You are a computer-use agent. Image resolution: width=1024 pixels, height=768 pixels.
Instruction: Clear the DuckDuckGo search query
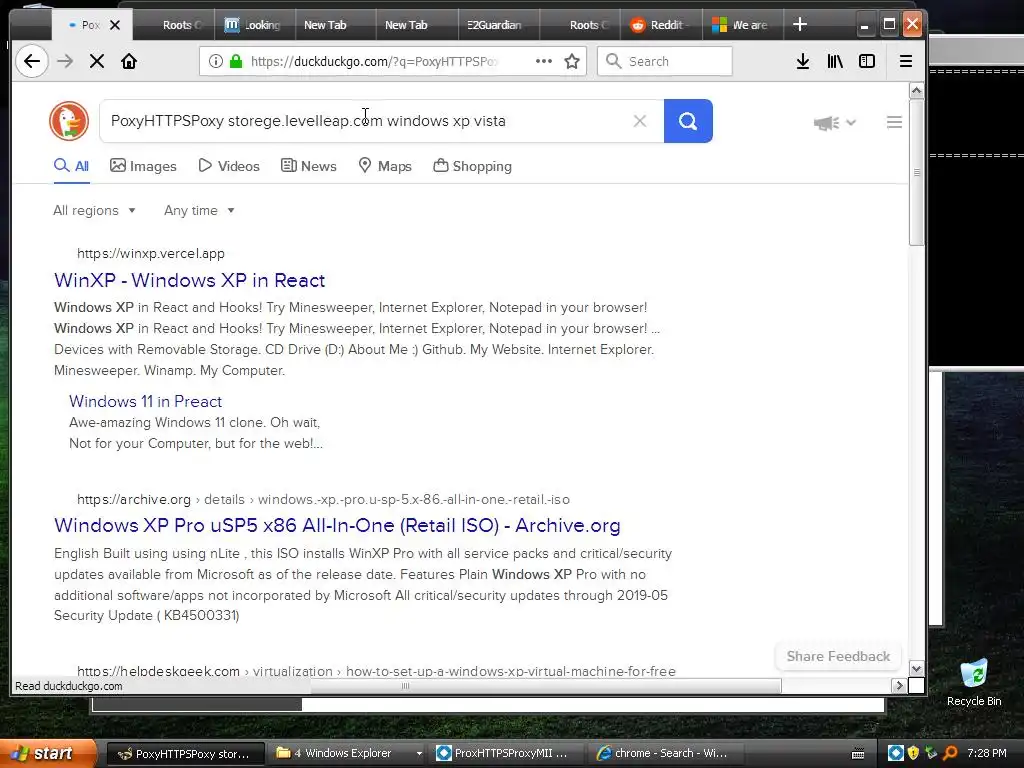[640, 121]
